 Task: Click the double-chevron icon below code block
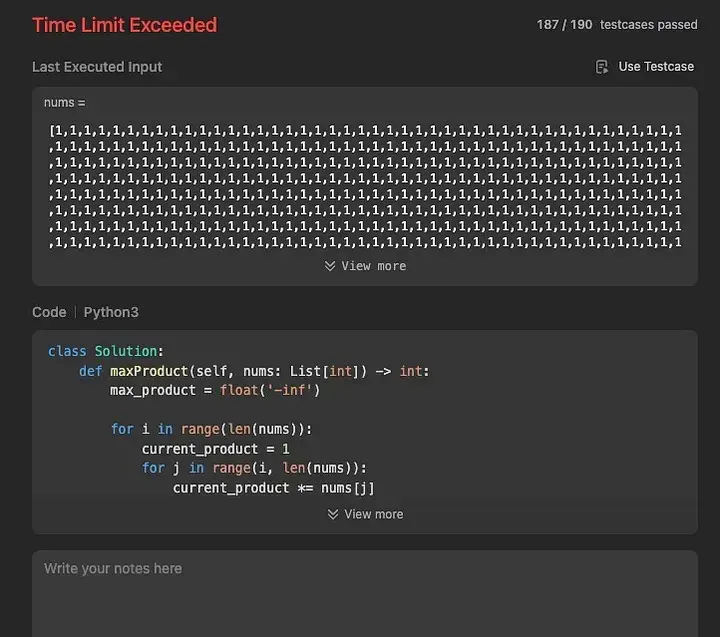point(333,514)
